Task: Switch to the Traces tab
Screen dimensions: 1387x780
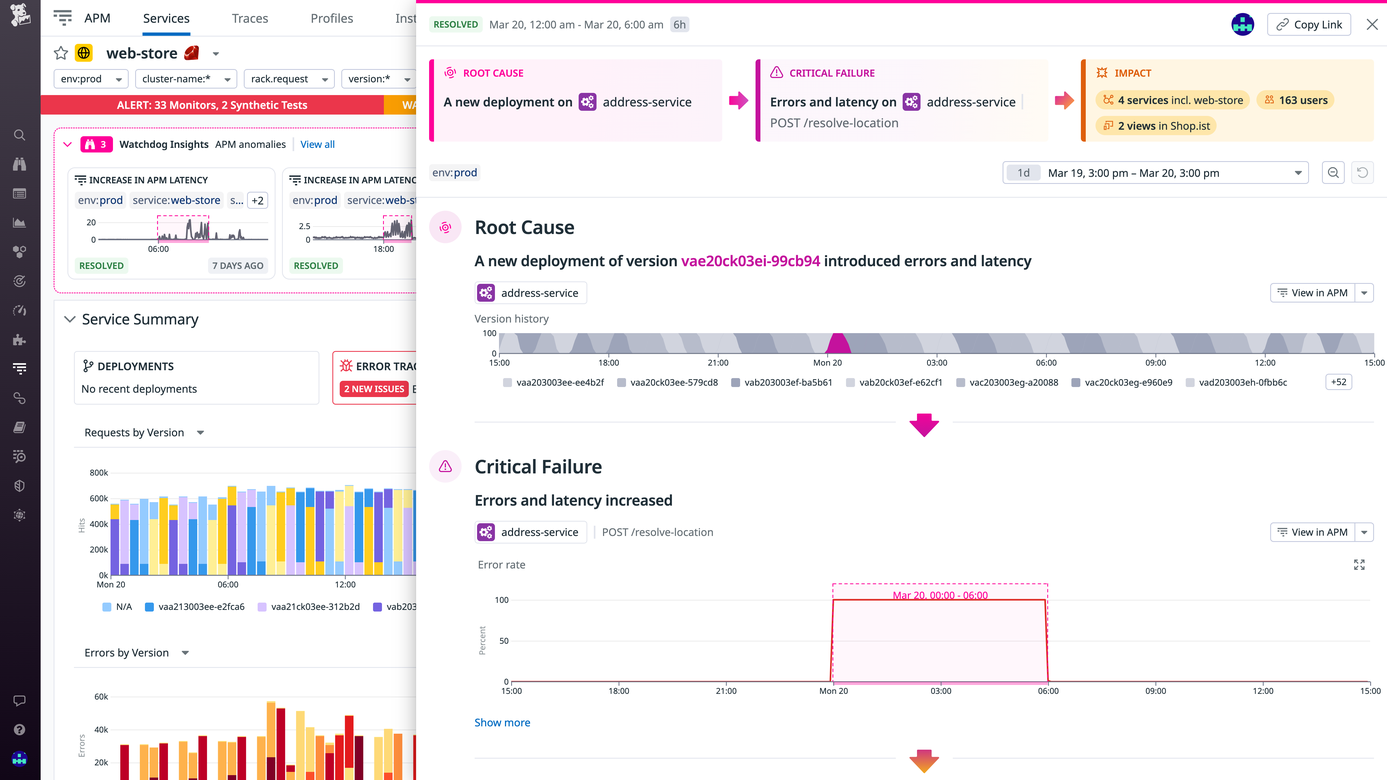Action: pyautogui.click(x=250, y=18)
